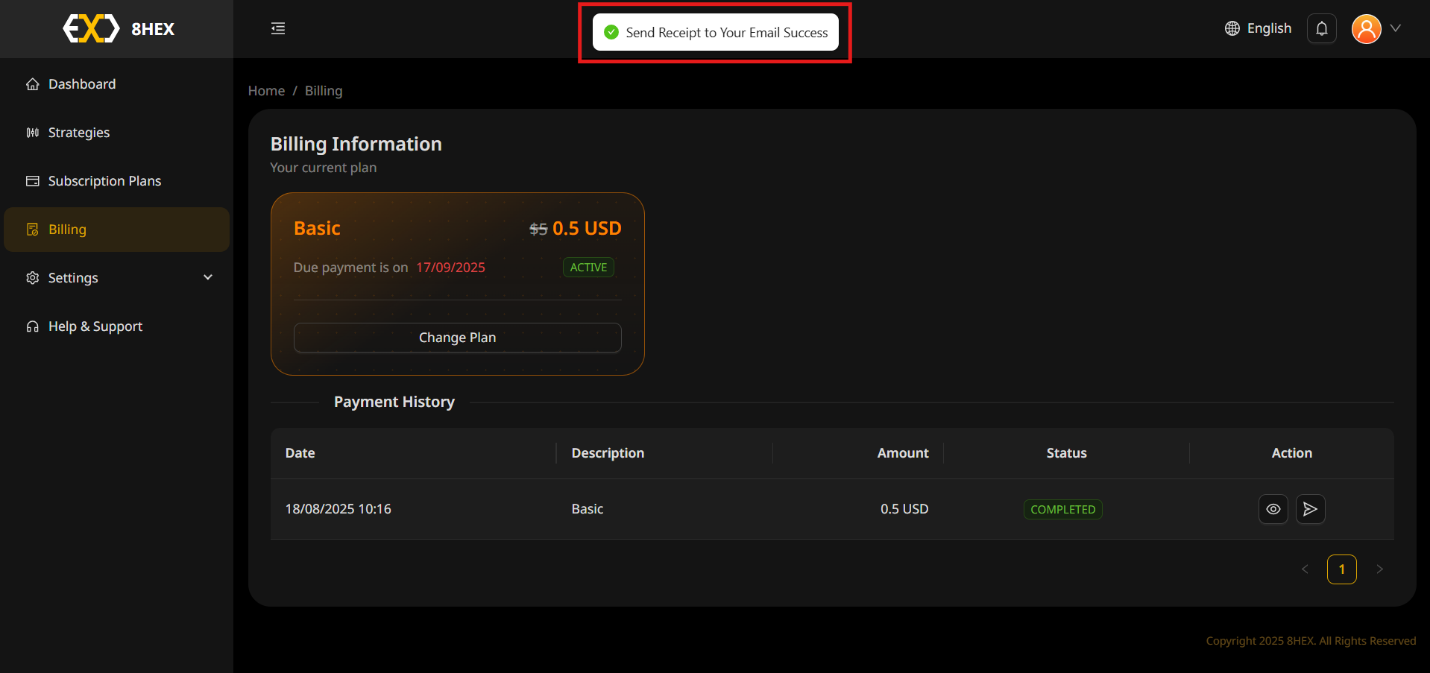Click the Change Plan button
The width and height of the screenshot is (1430, 673).
coord(457,337)
